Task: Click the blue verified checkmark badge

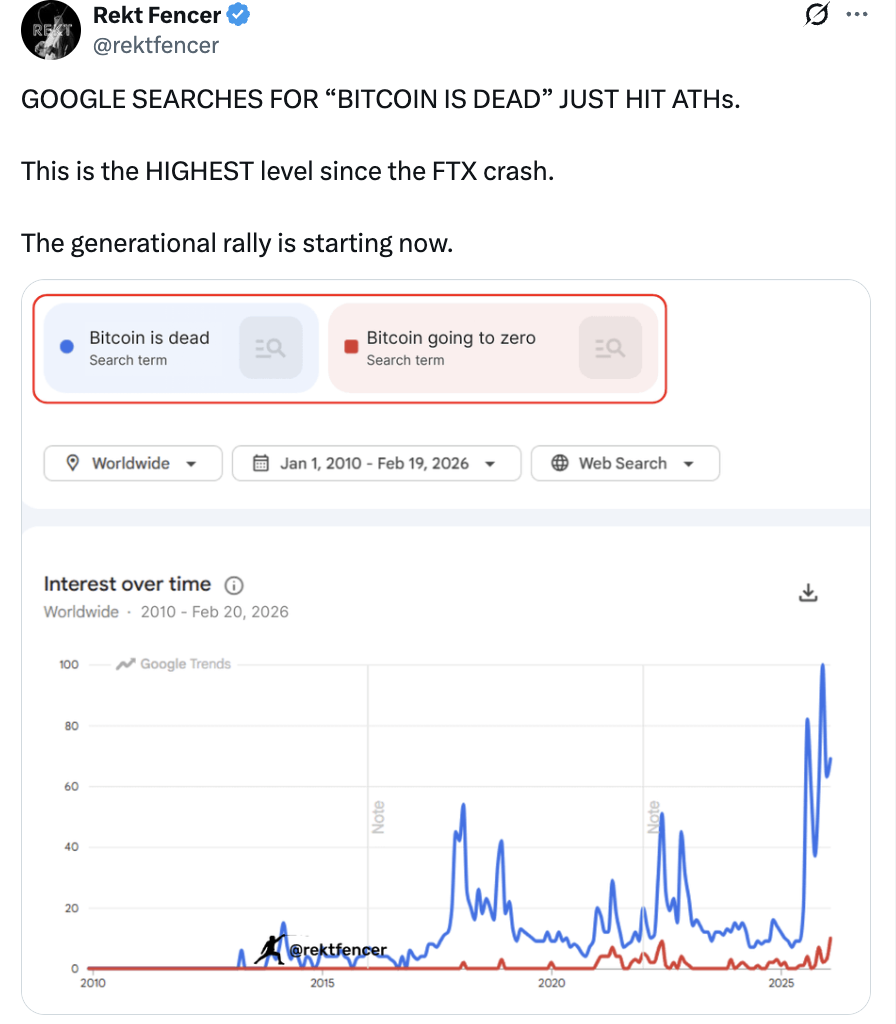Action: (239, 15)
